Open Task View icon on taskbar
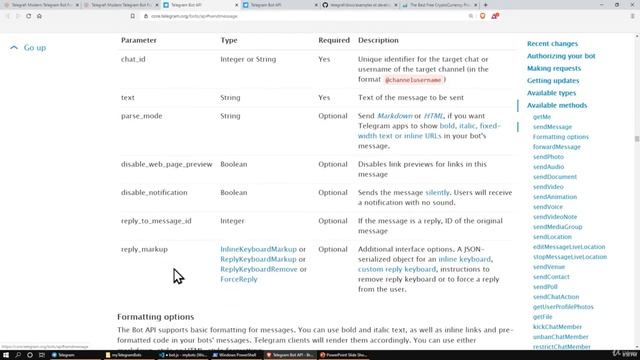The width and height of the screenshot is (640, 360). point(42,355)
